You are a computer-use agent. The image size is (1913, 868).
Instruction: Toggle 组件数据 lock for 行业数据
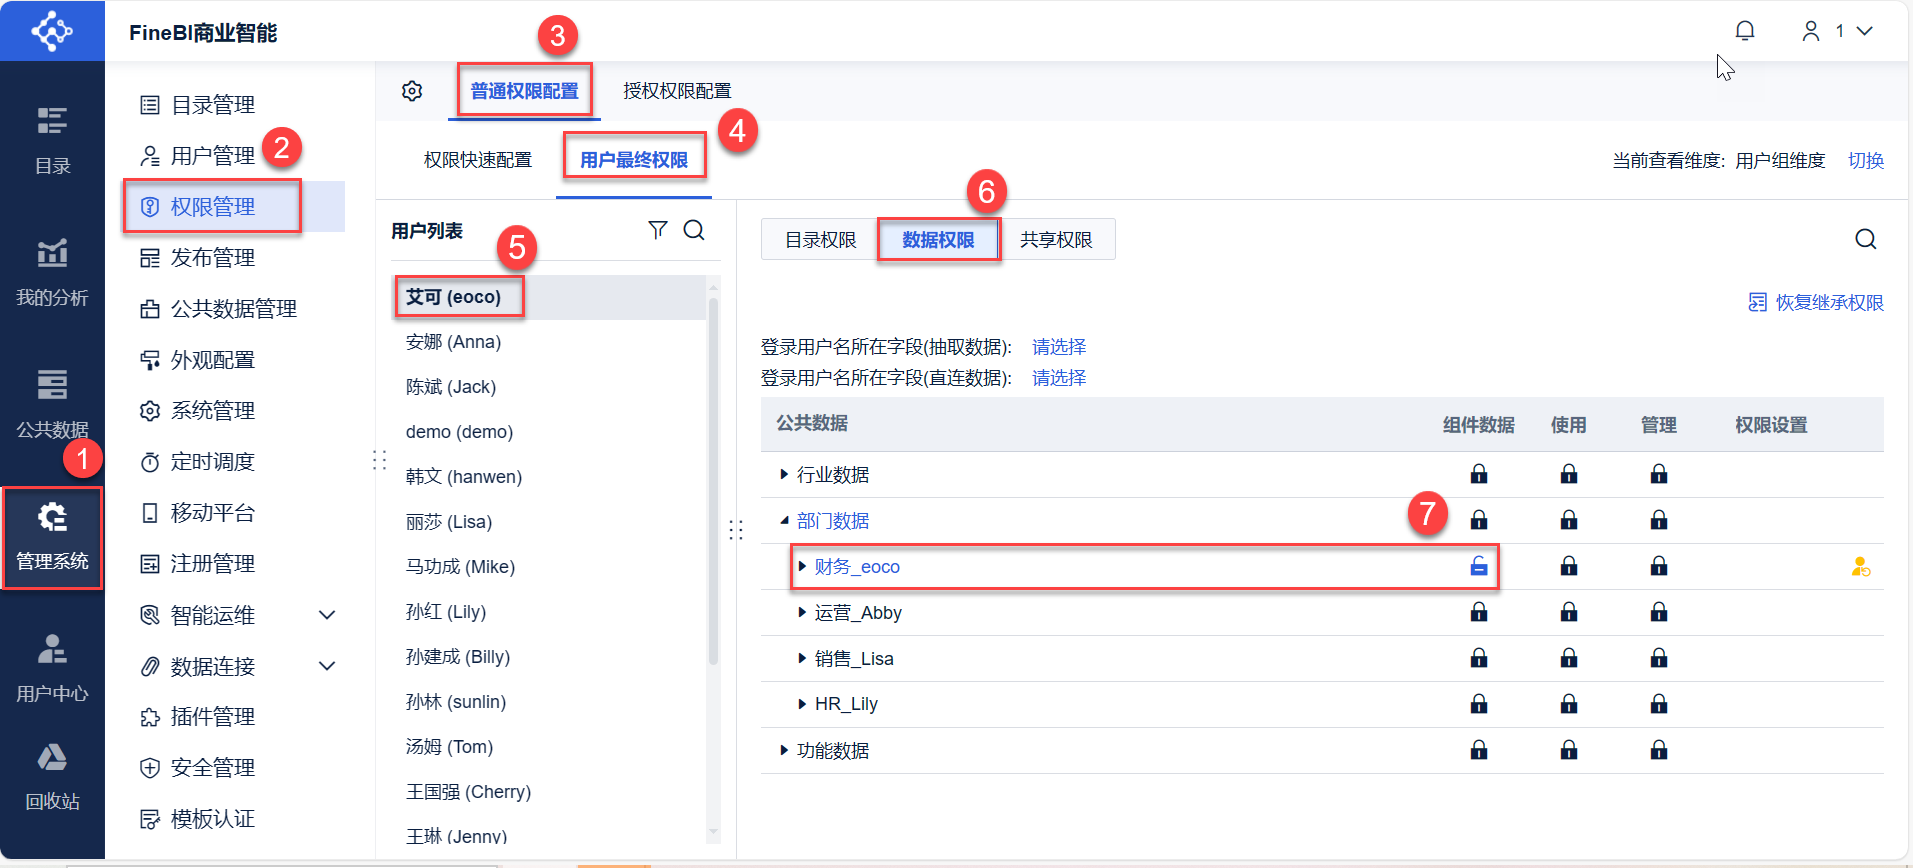pyautogui.click(x=1479, y=474)
